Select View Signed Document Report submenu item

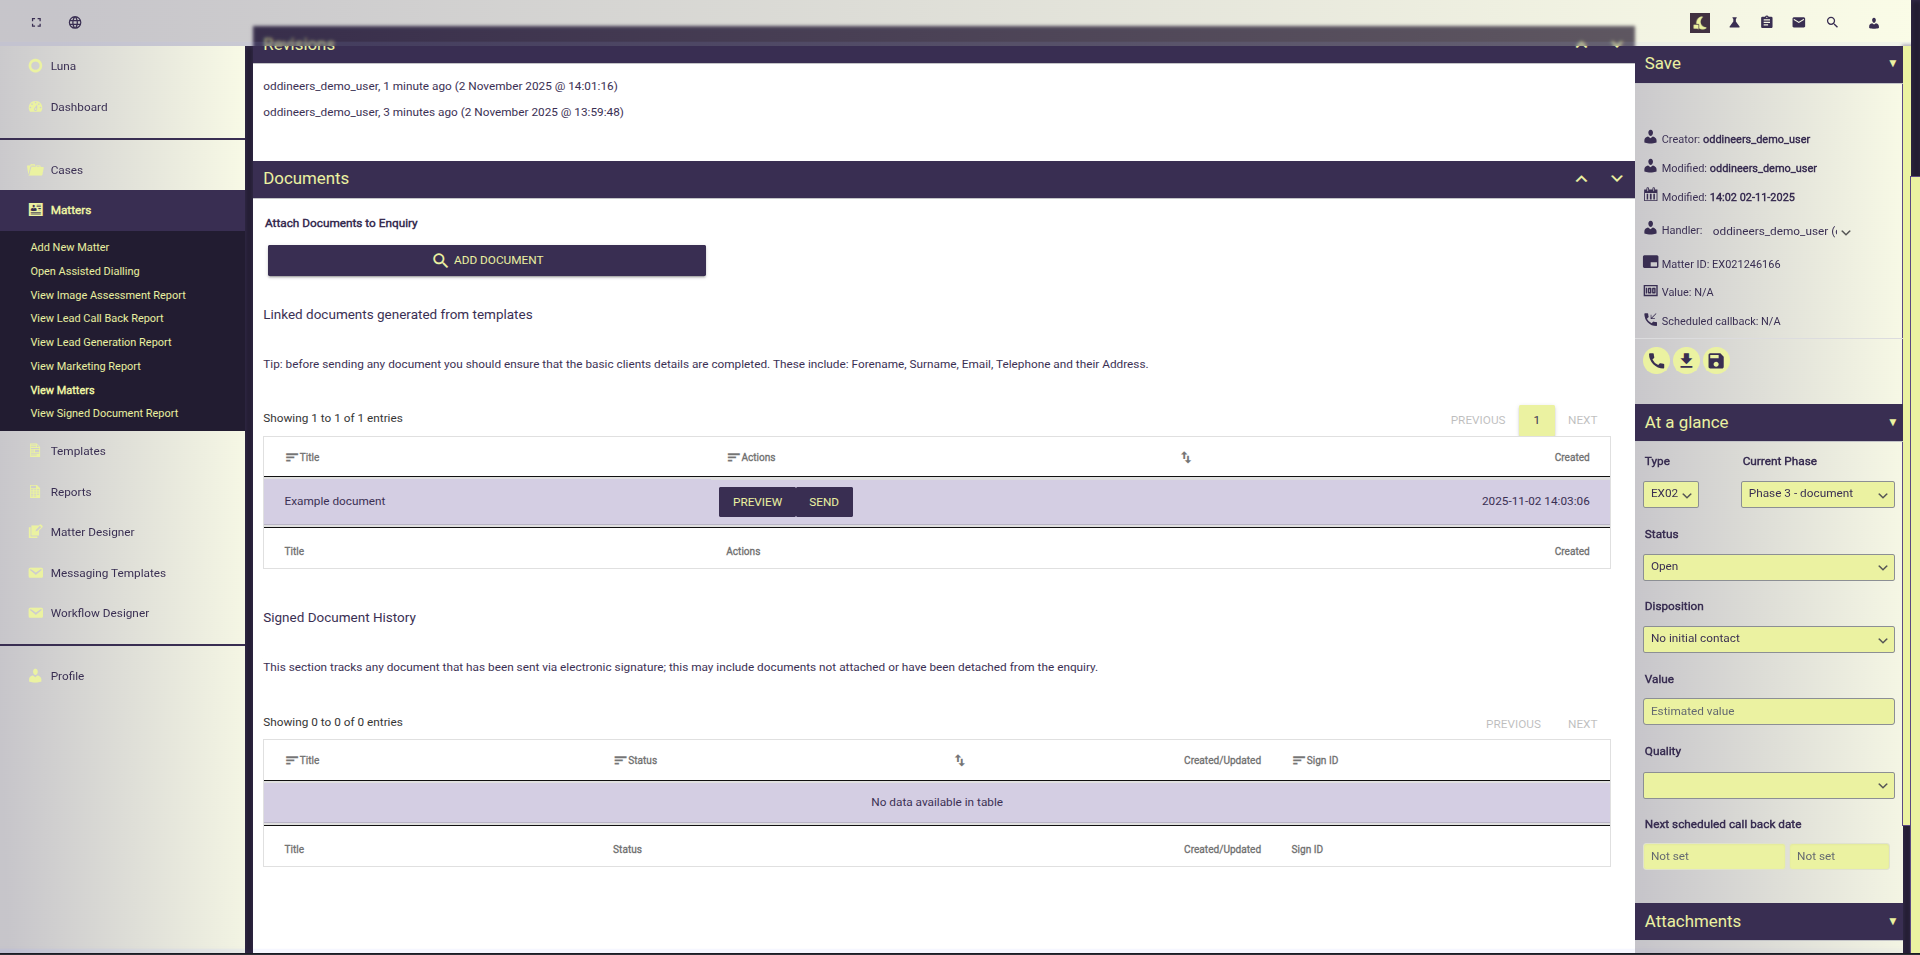pos(104,413)
